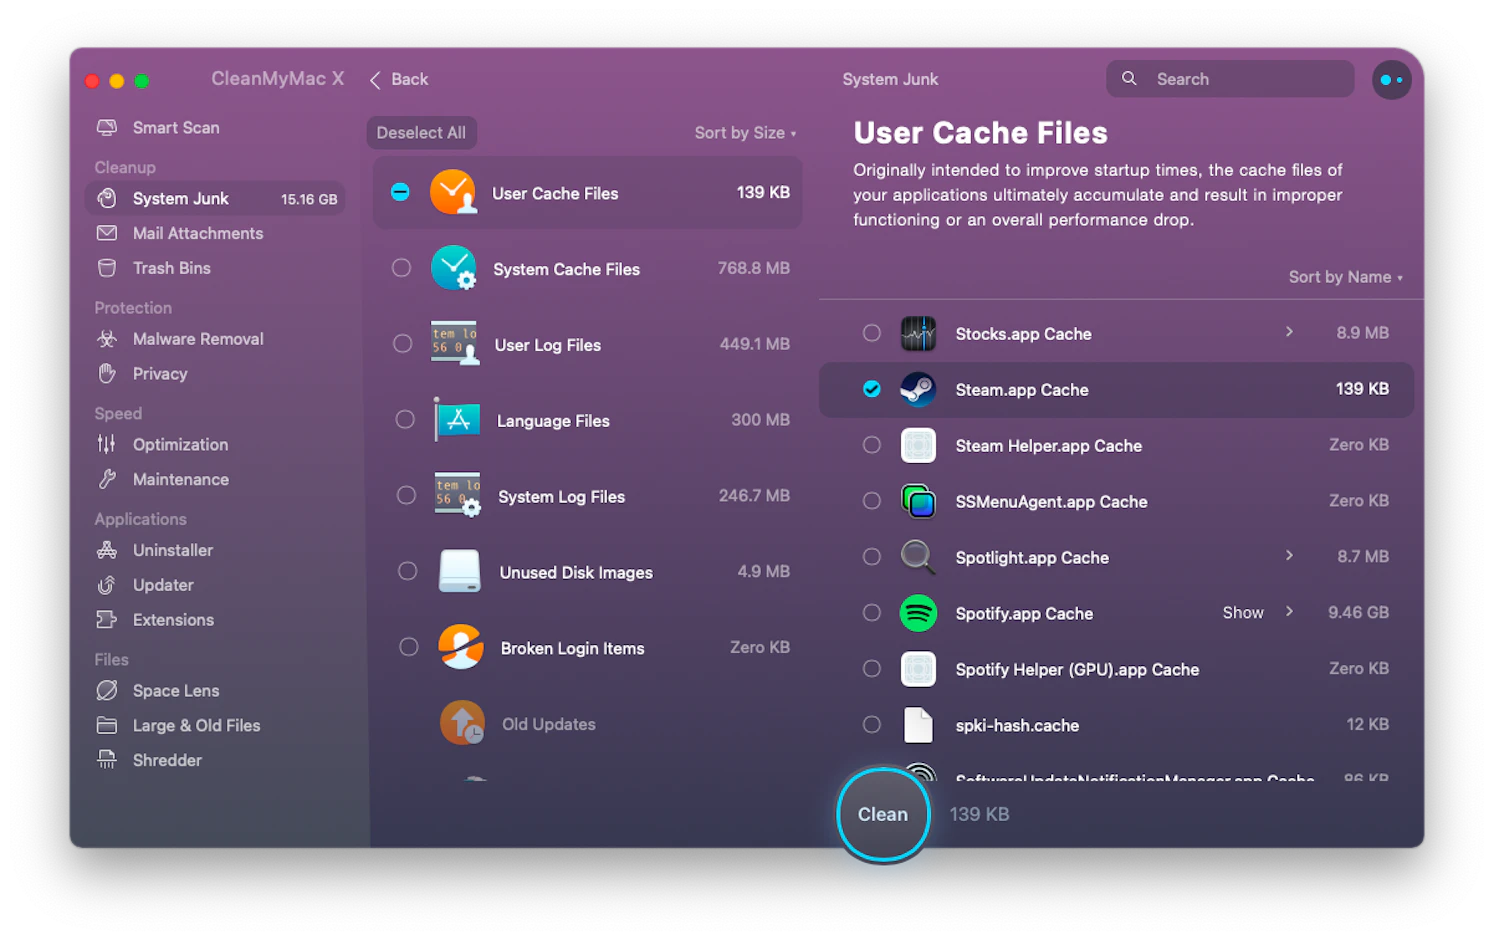
Task: Click the Deselect All button
Action: (x=421, y=133)
